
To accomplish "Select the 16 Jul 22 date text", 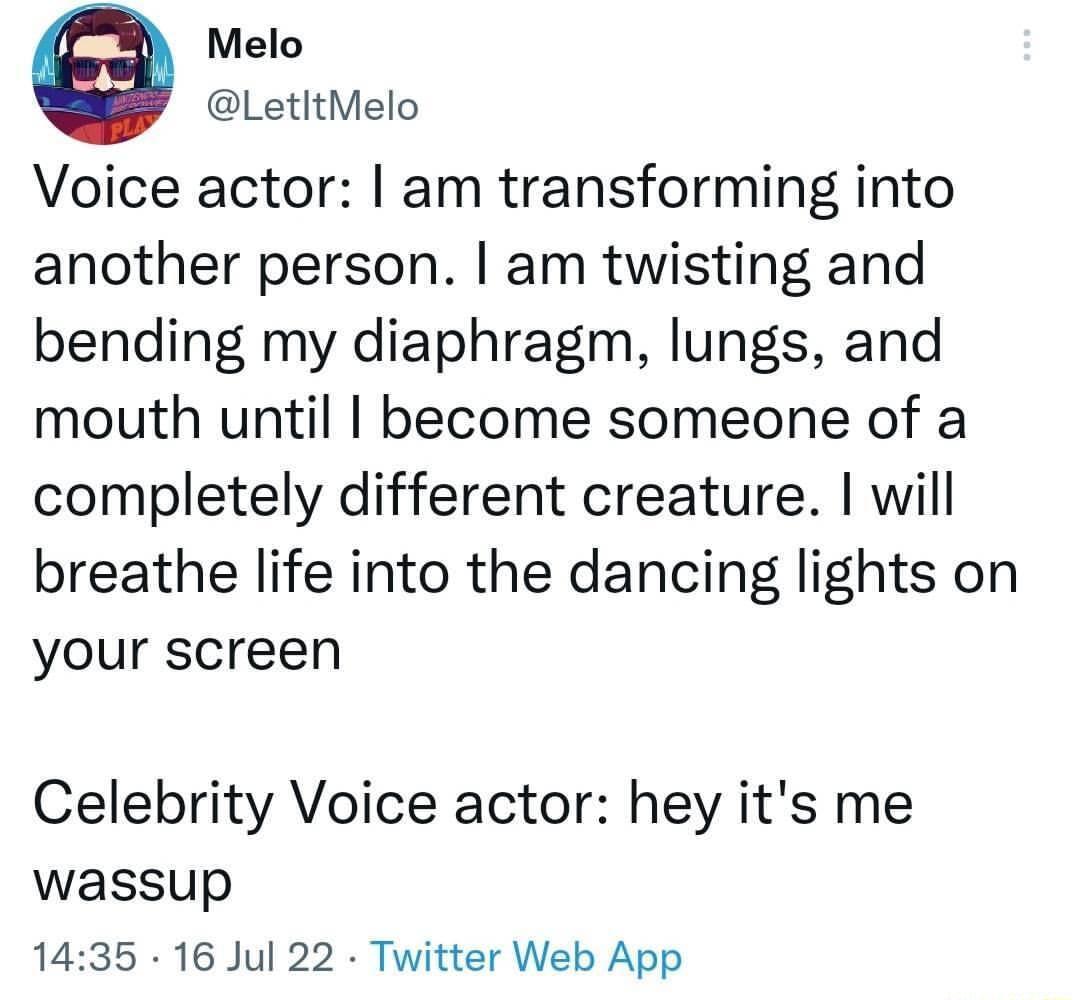I will pyautogui.click(x=255, y=957).
